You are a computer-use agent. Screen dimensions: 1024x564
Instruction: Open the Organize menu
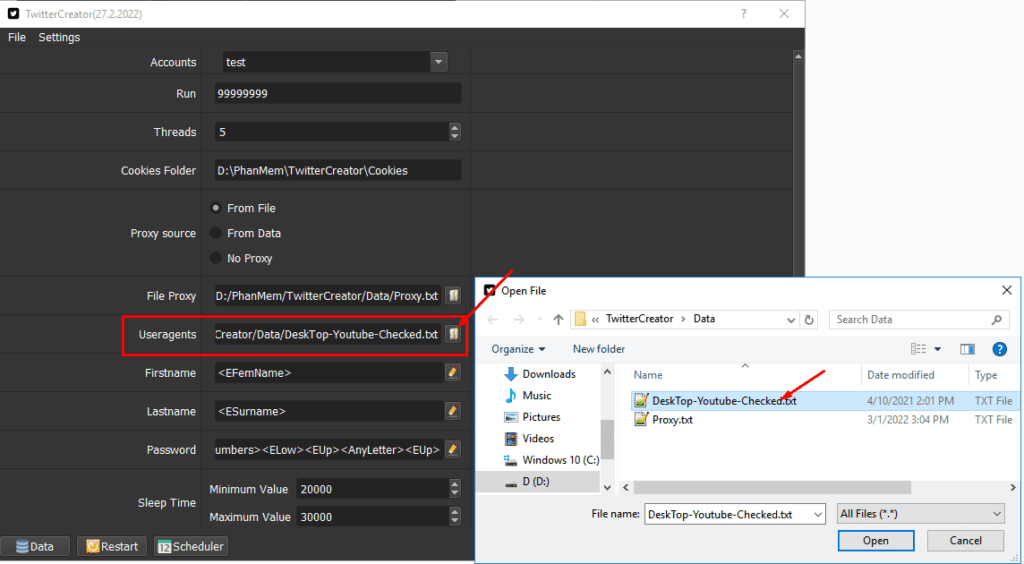click(519, 349)
